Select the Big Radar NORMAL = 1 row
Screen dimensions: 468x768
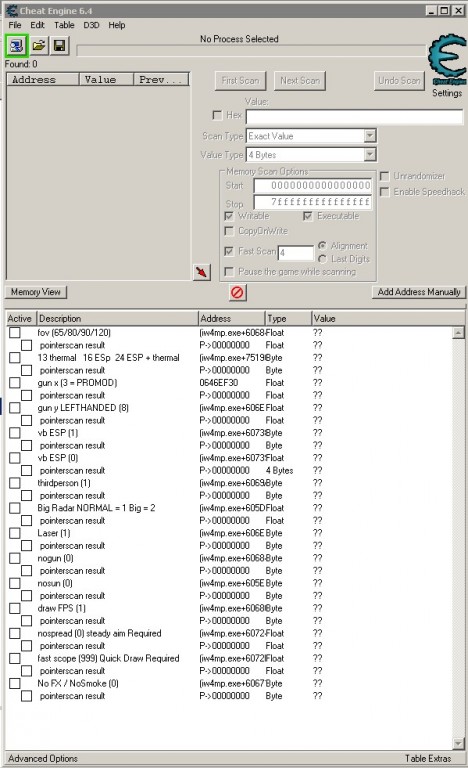(230, 508)
